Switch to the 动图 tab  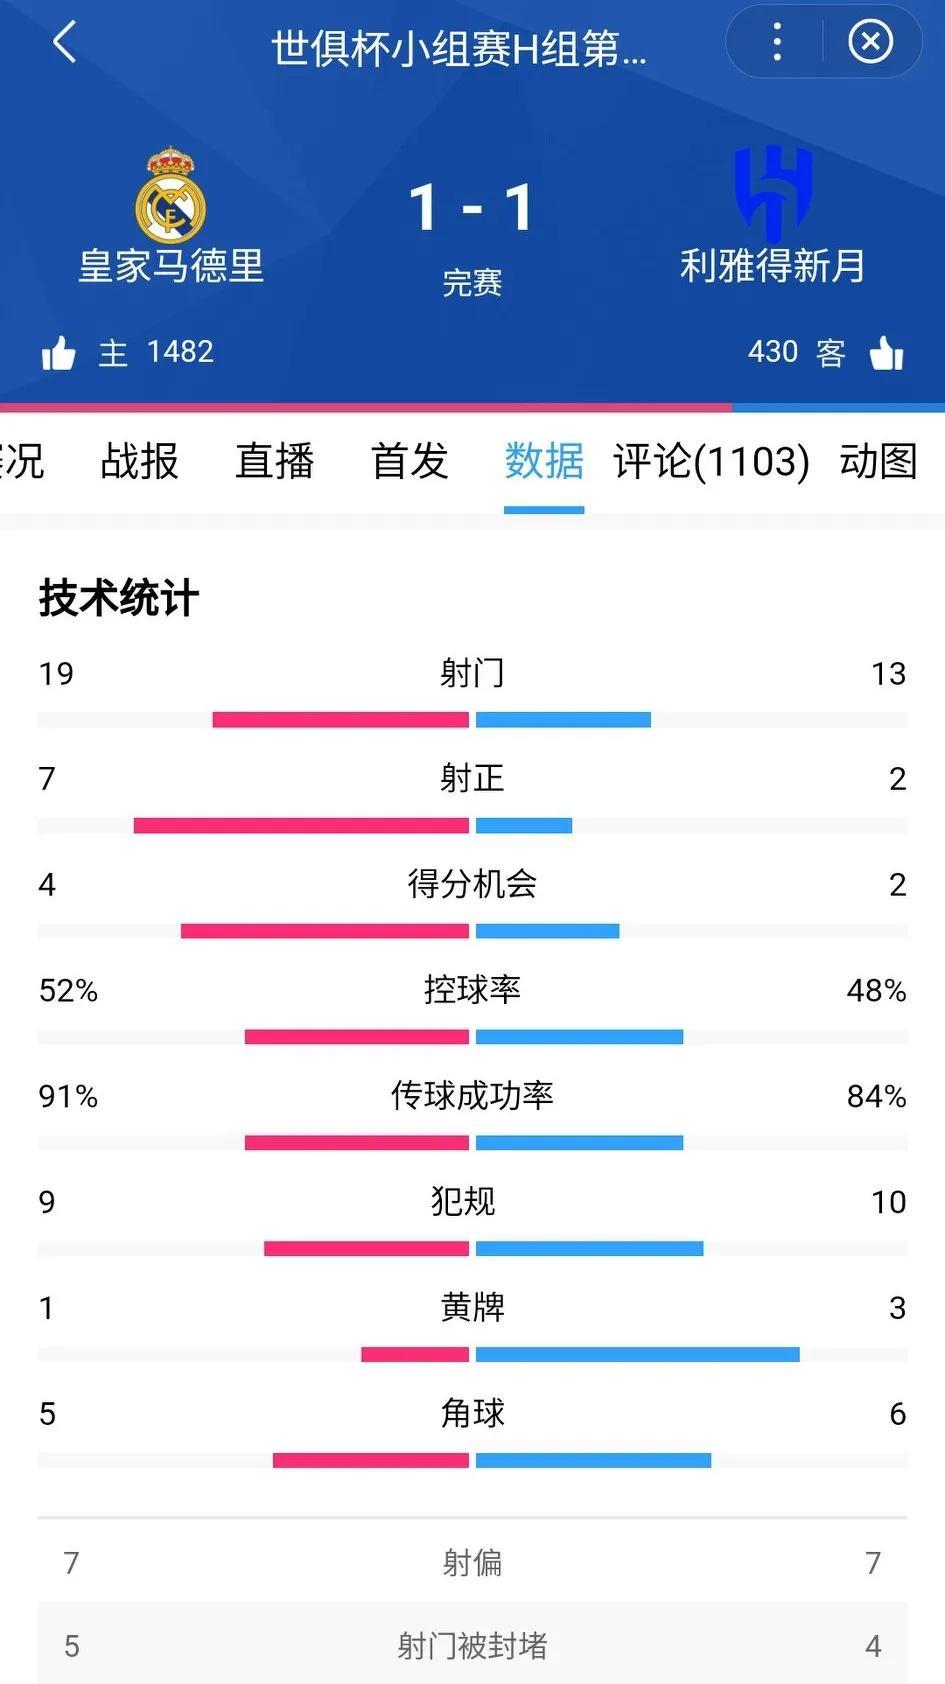[878, 461]
